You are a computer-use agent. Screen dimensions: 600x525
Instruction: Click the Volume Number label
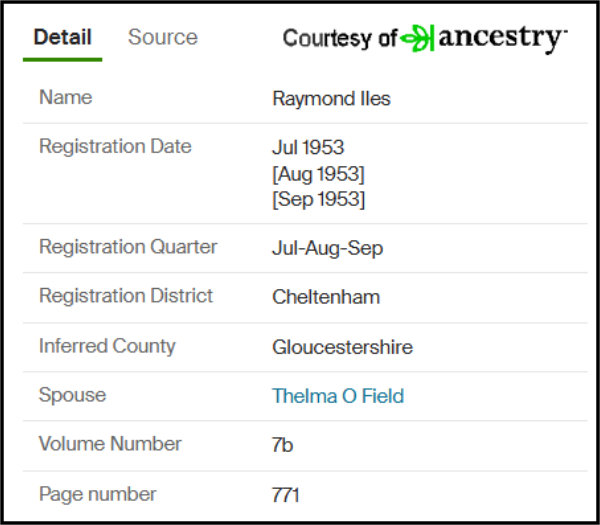(x=110, y=444)
